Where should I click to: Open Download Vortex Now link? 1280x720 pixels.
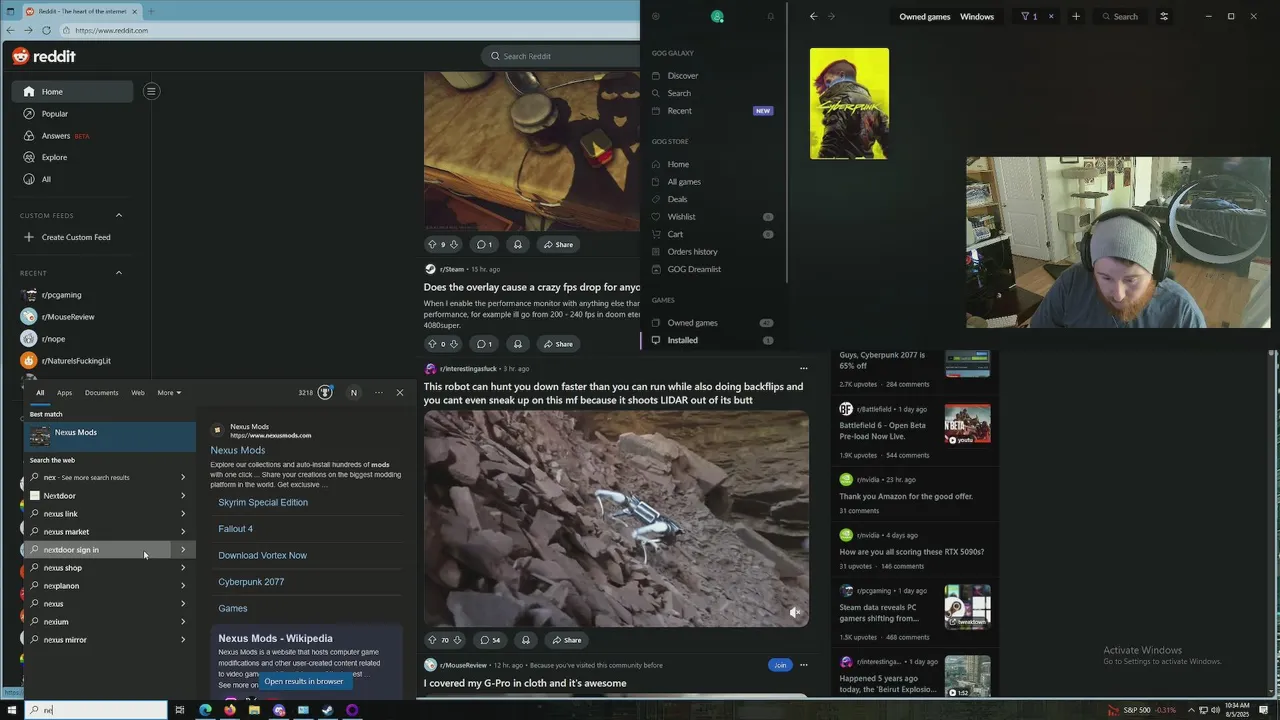point(262,556)
